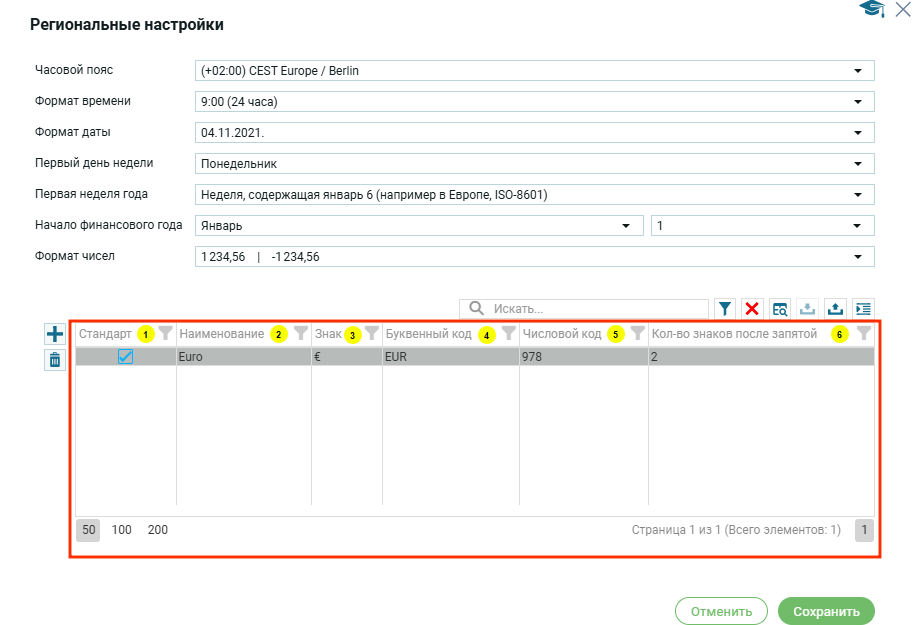Viewport: 913px width, 625px height.
Task: Select the EUR cell in the Euro row
Action: pyautogui.click(x=450, y=356)
